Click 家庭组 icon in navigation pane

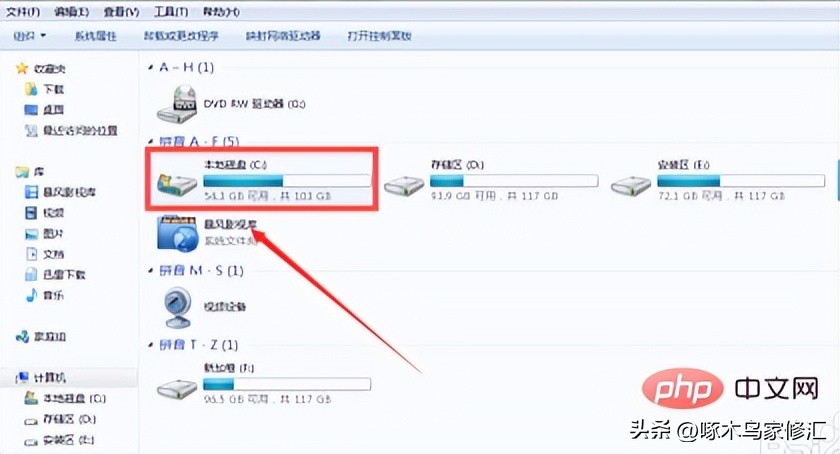click(22, 337)
